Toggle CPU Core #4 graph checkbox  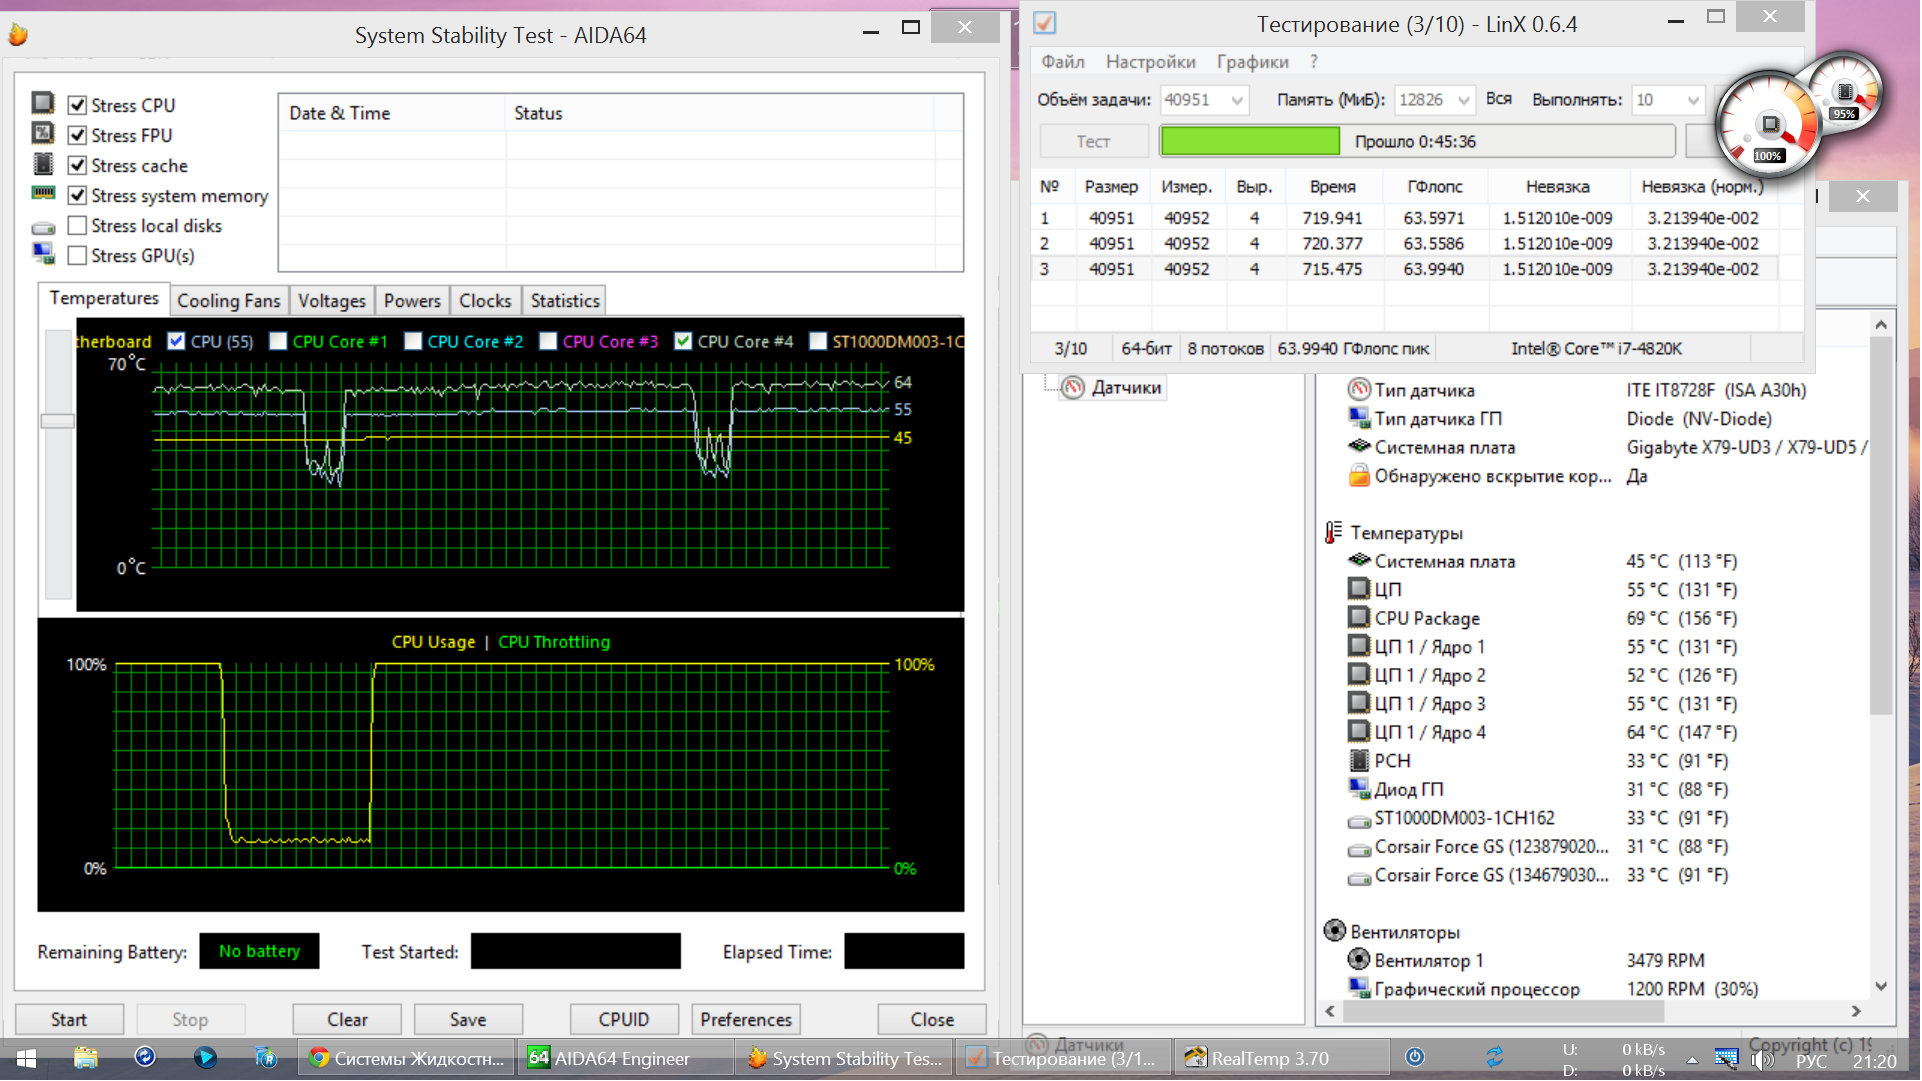[683, 342]
